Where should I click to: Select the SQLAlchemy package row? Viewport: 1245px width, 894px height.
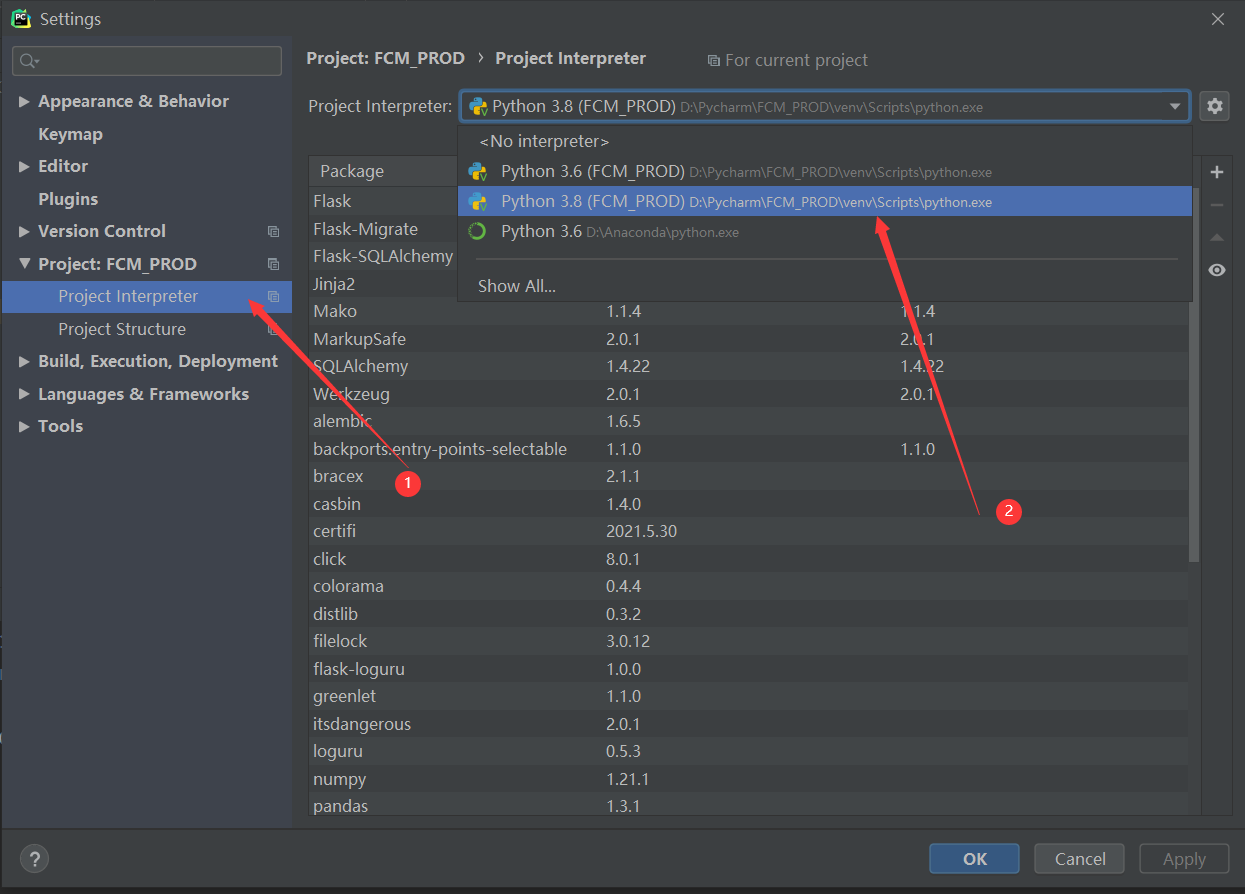pyautogui.click(x=748, y=366)
